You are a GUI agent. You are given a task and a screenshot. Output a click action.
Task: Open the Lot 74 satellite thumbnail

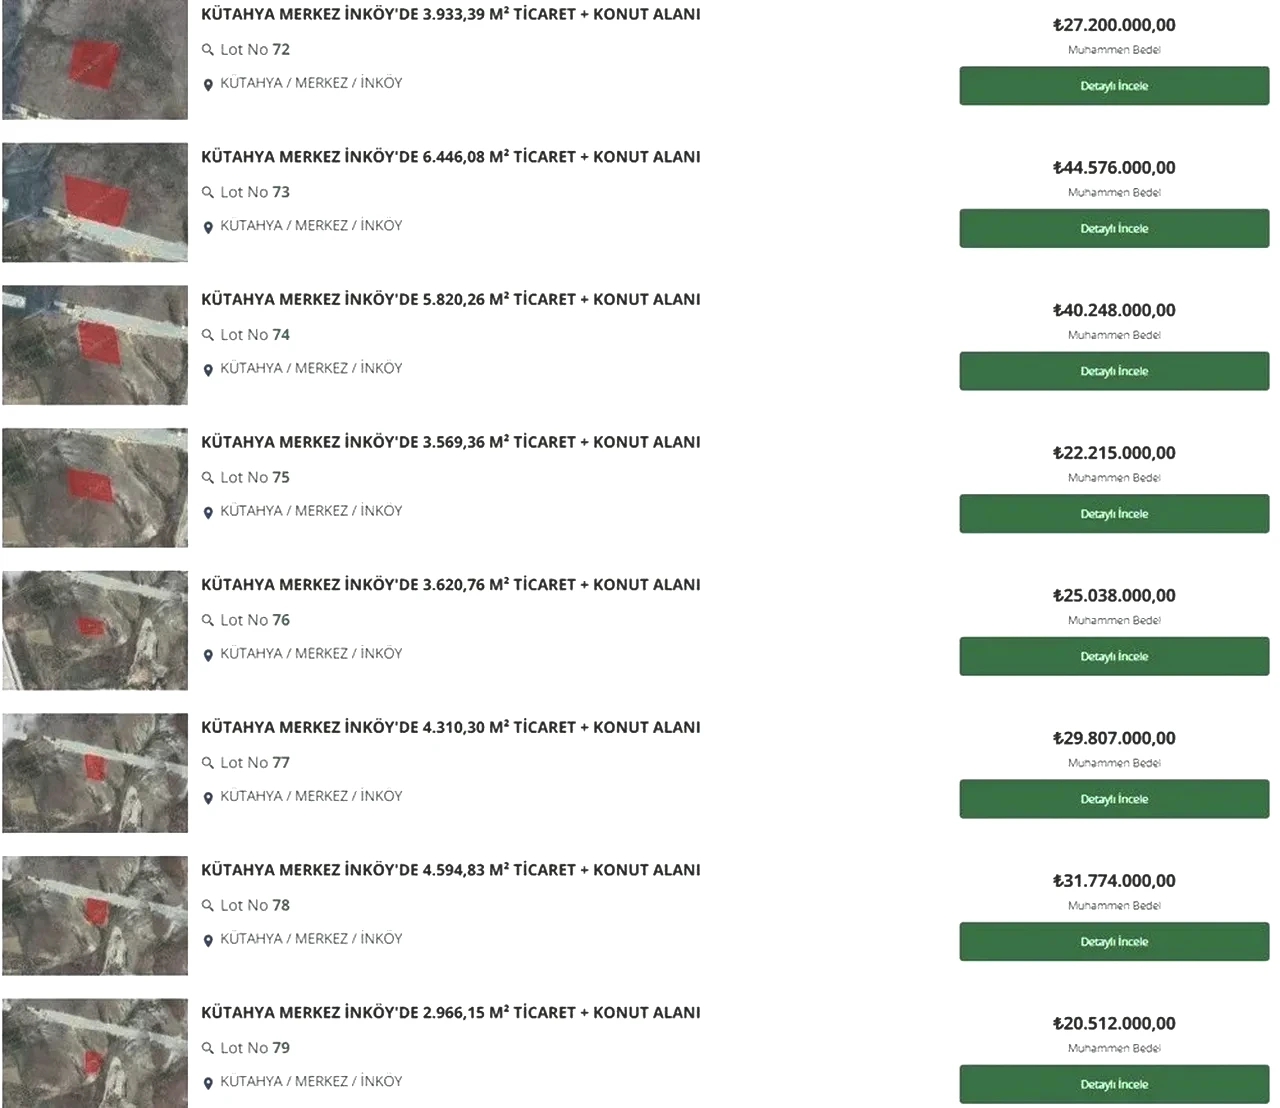coord(95,345)
